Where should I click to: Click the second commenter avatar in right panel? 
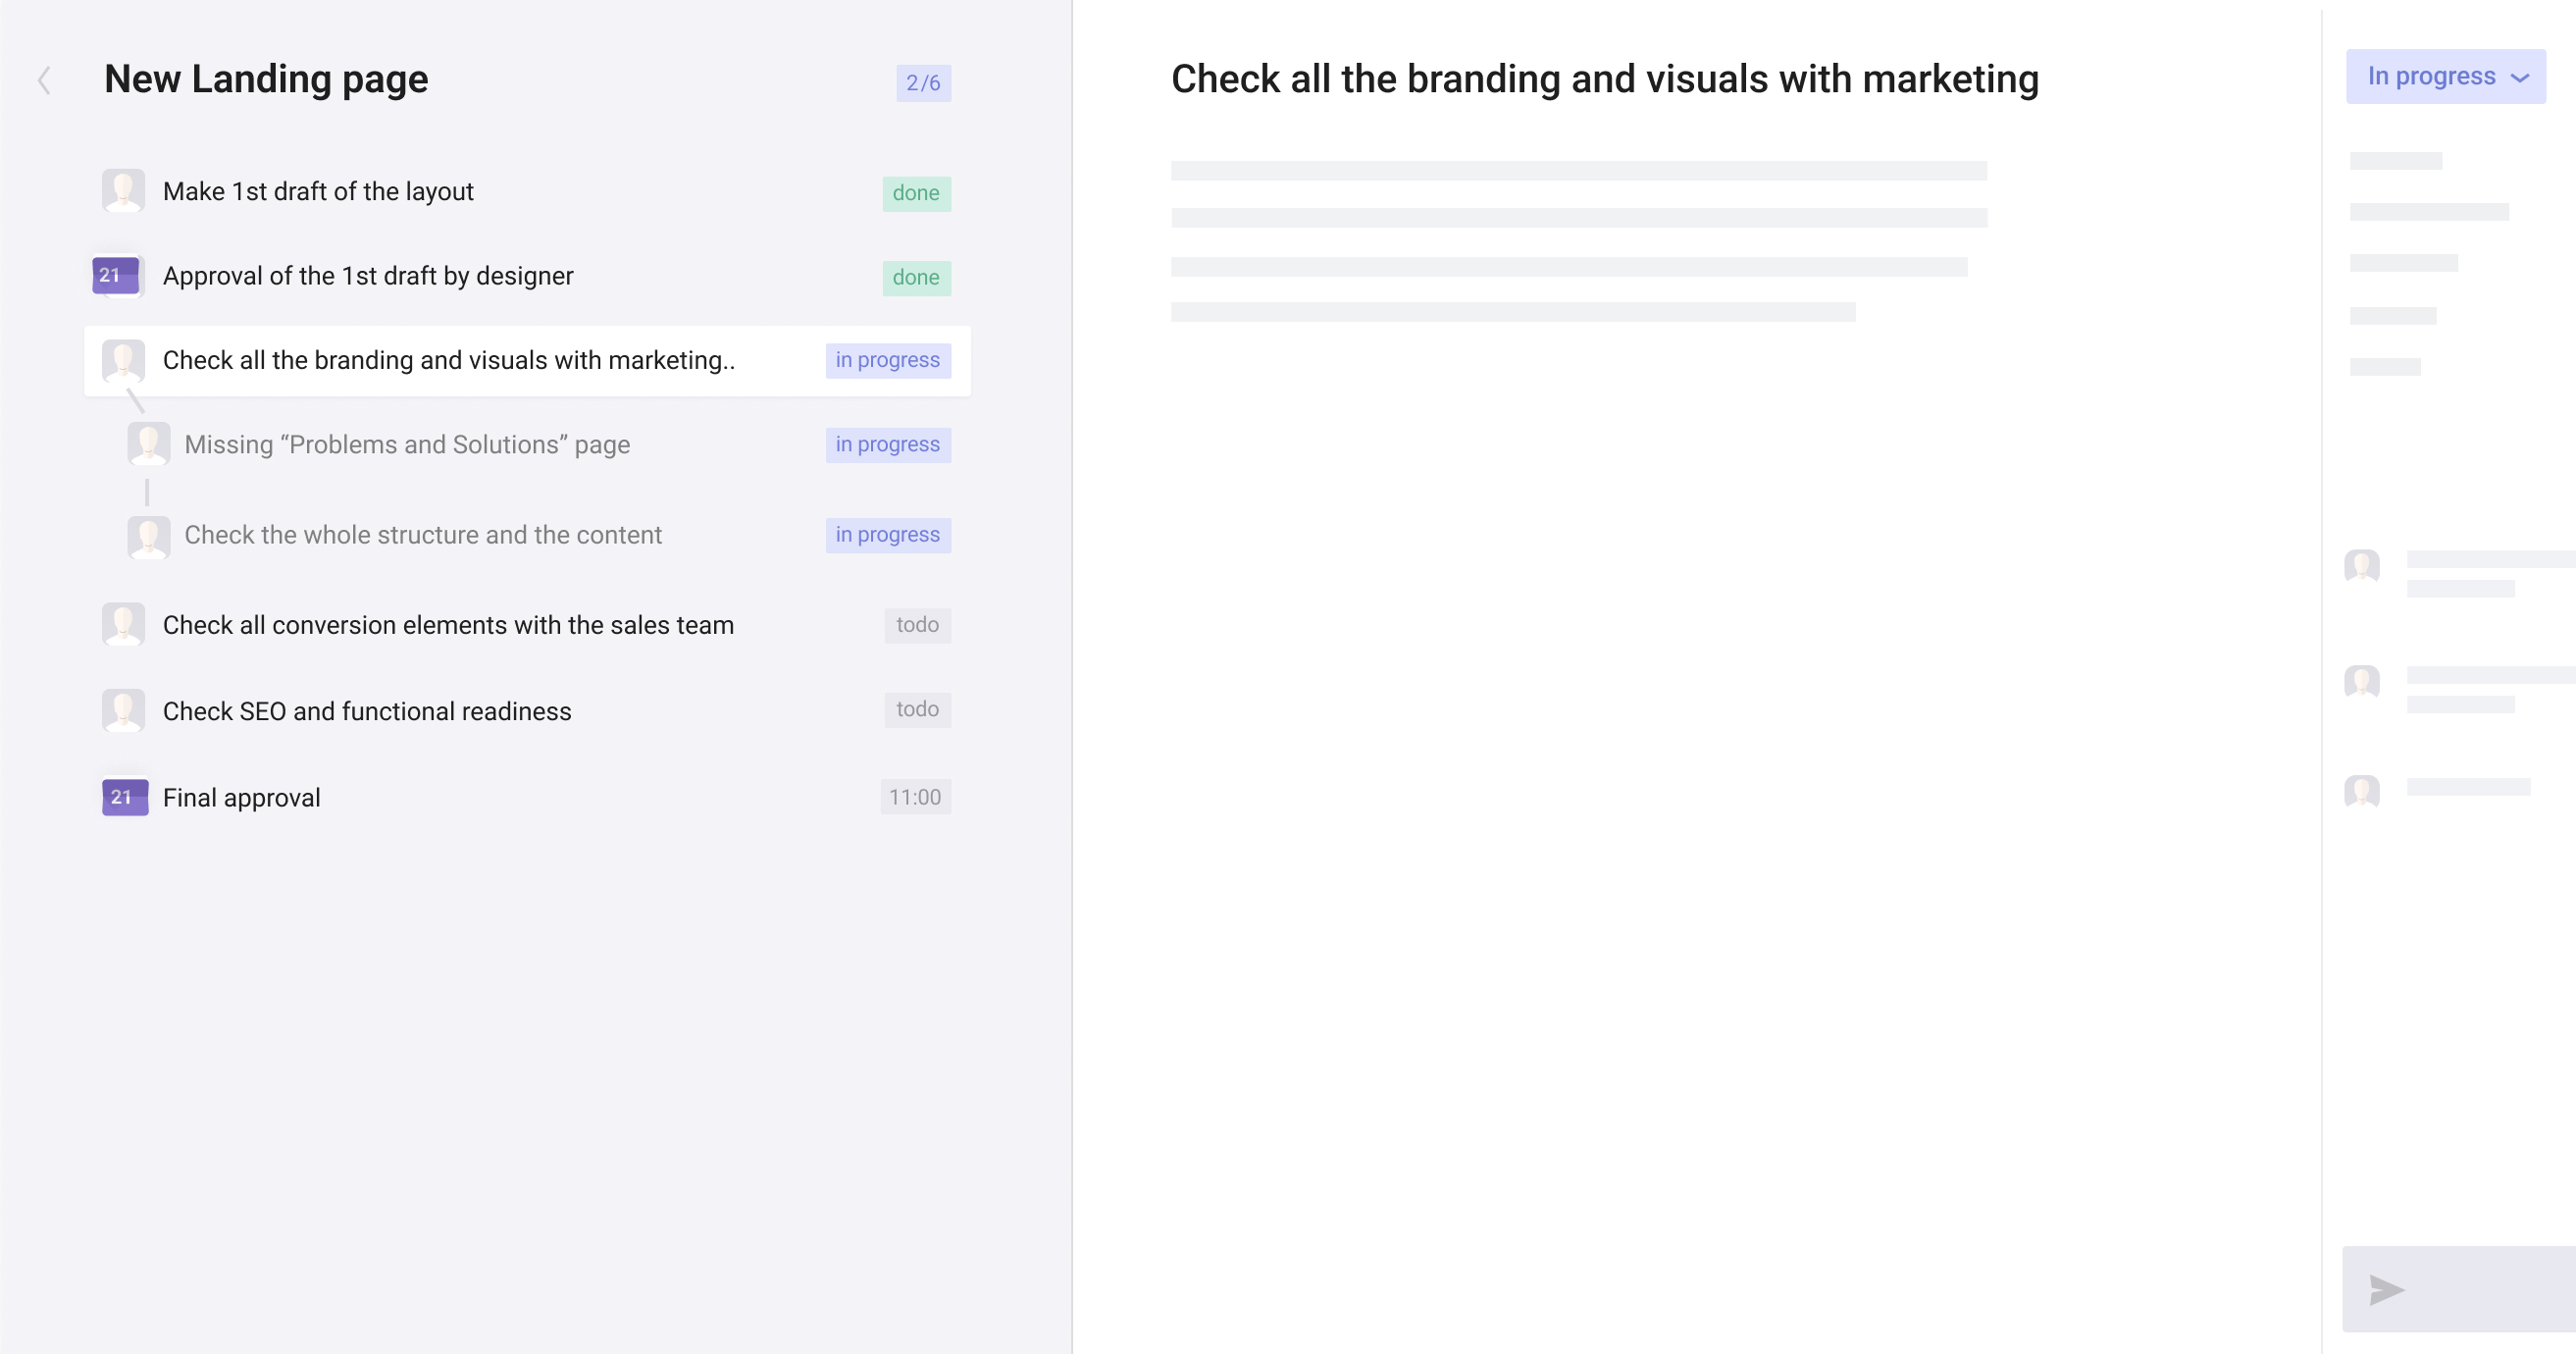[x=2362, y=682]
